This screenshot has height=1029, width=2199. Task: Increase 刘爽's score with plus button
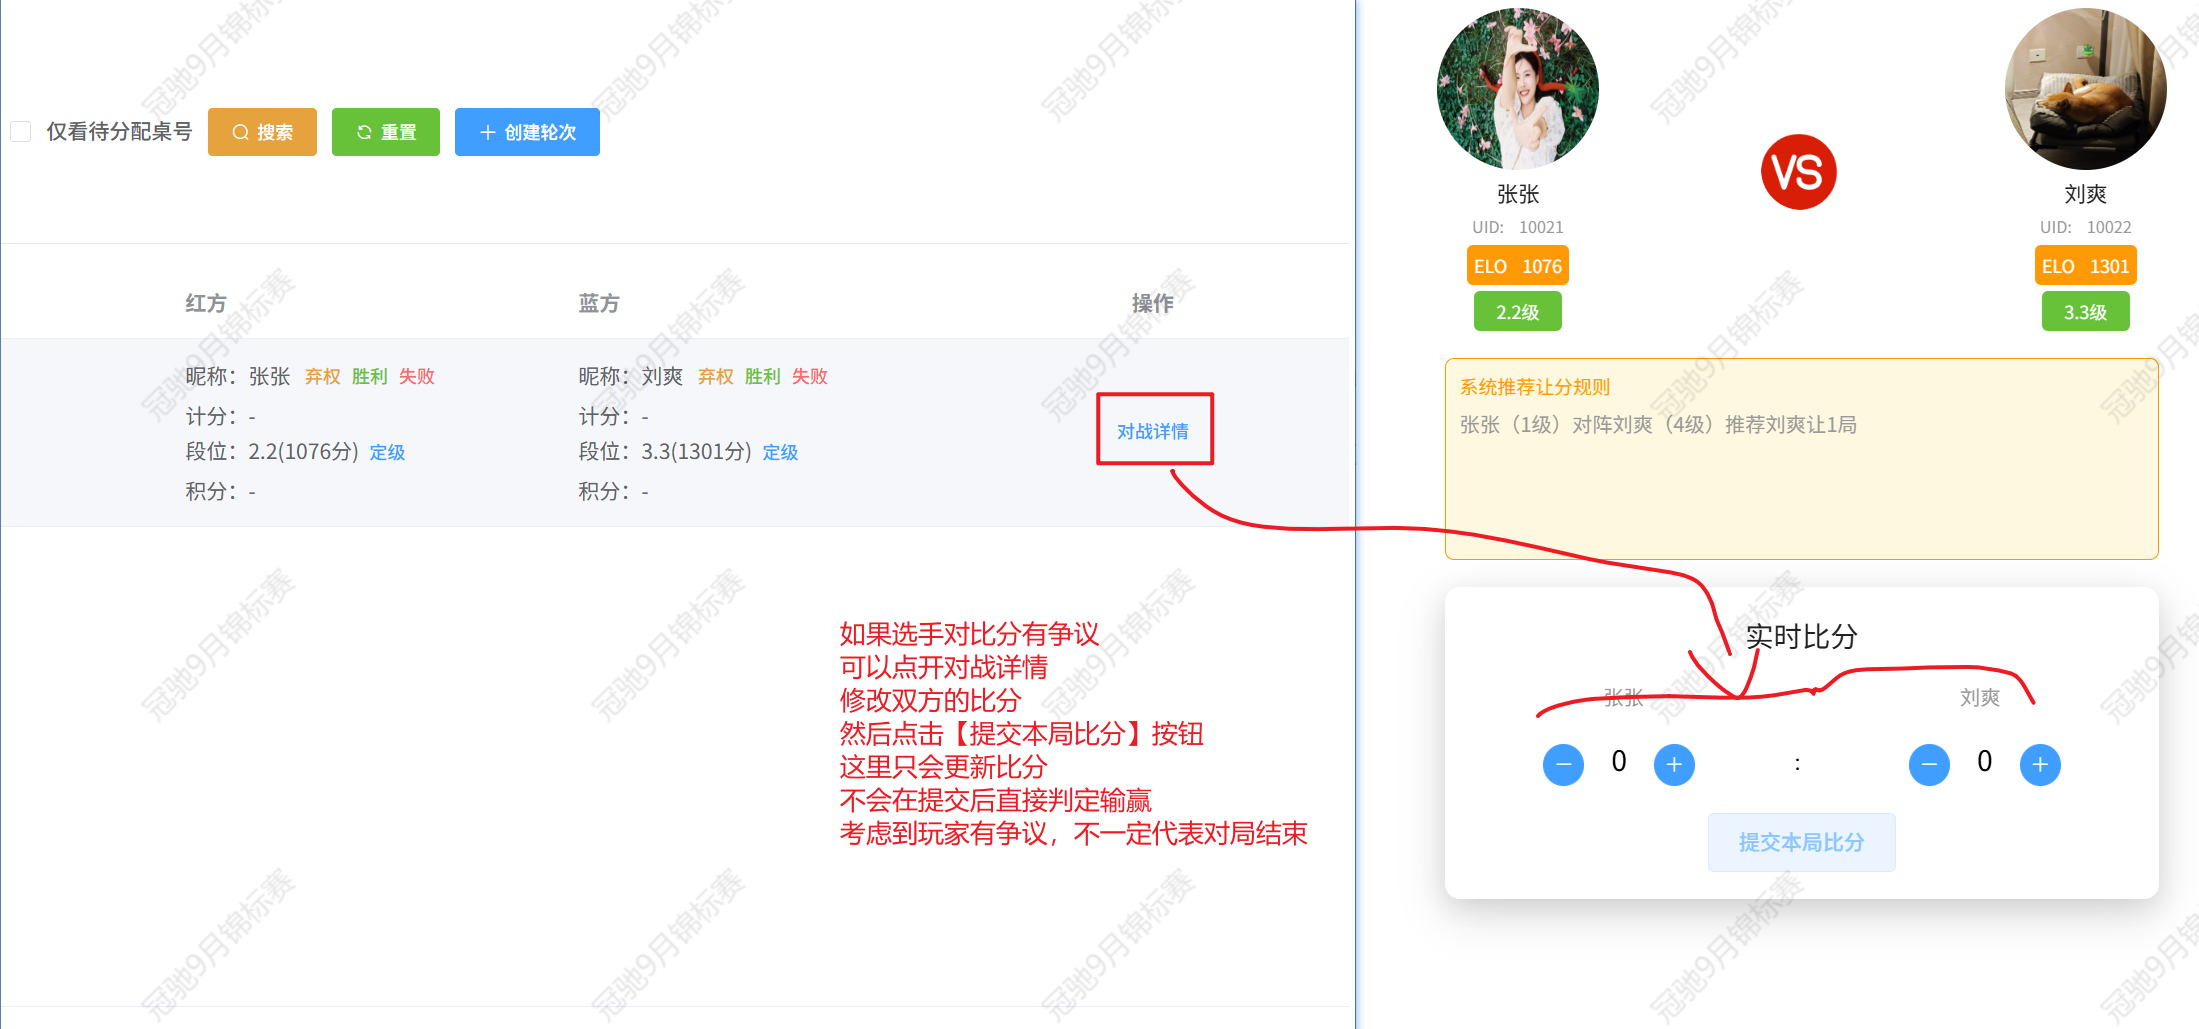pyautogui.click(x=2040, y=765)
